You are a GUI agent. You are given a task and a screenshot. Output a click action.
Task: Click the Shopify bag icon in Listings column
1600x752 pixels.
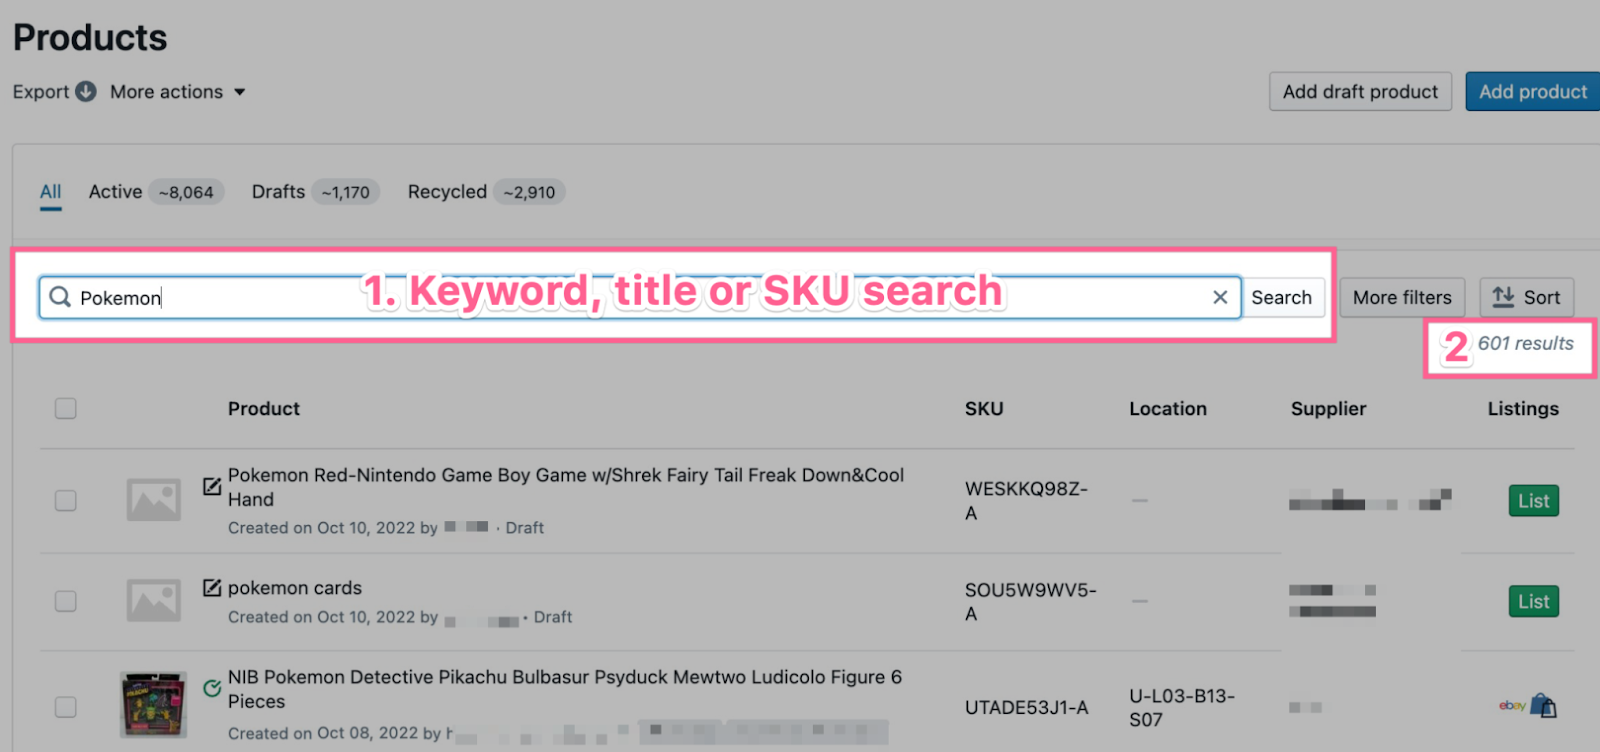1544,706
